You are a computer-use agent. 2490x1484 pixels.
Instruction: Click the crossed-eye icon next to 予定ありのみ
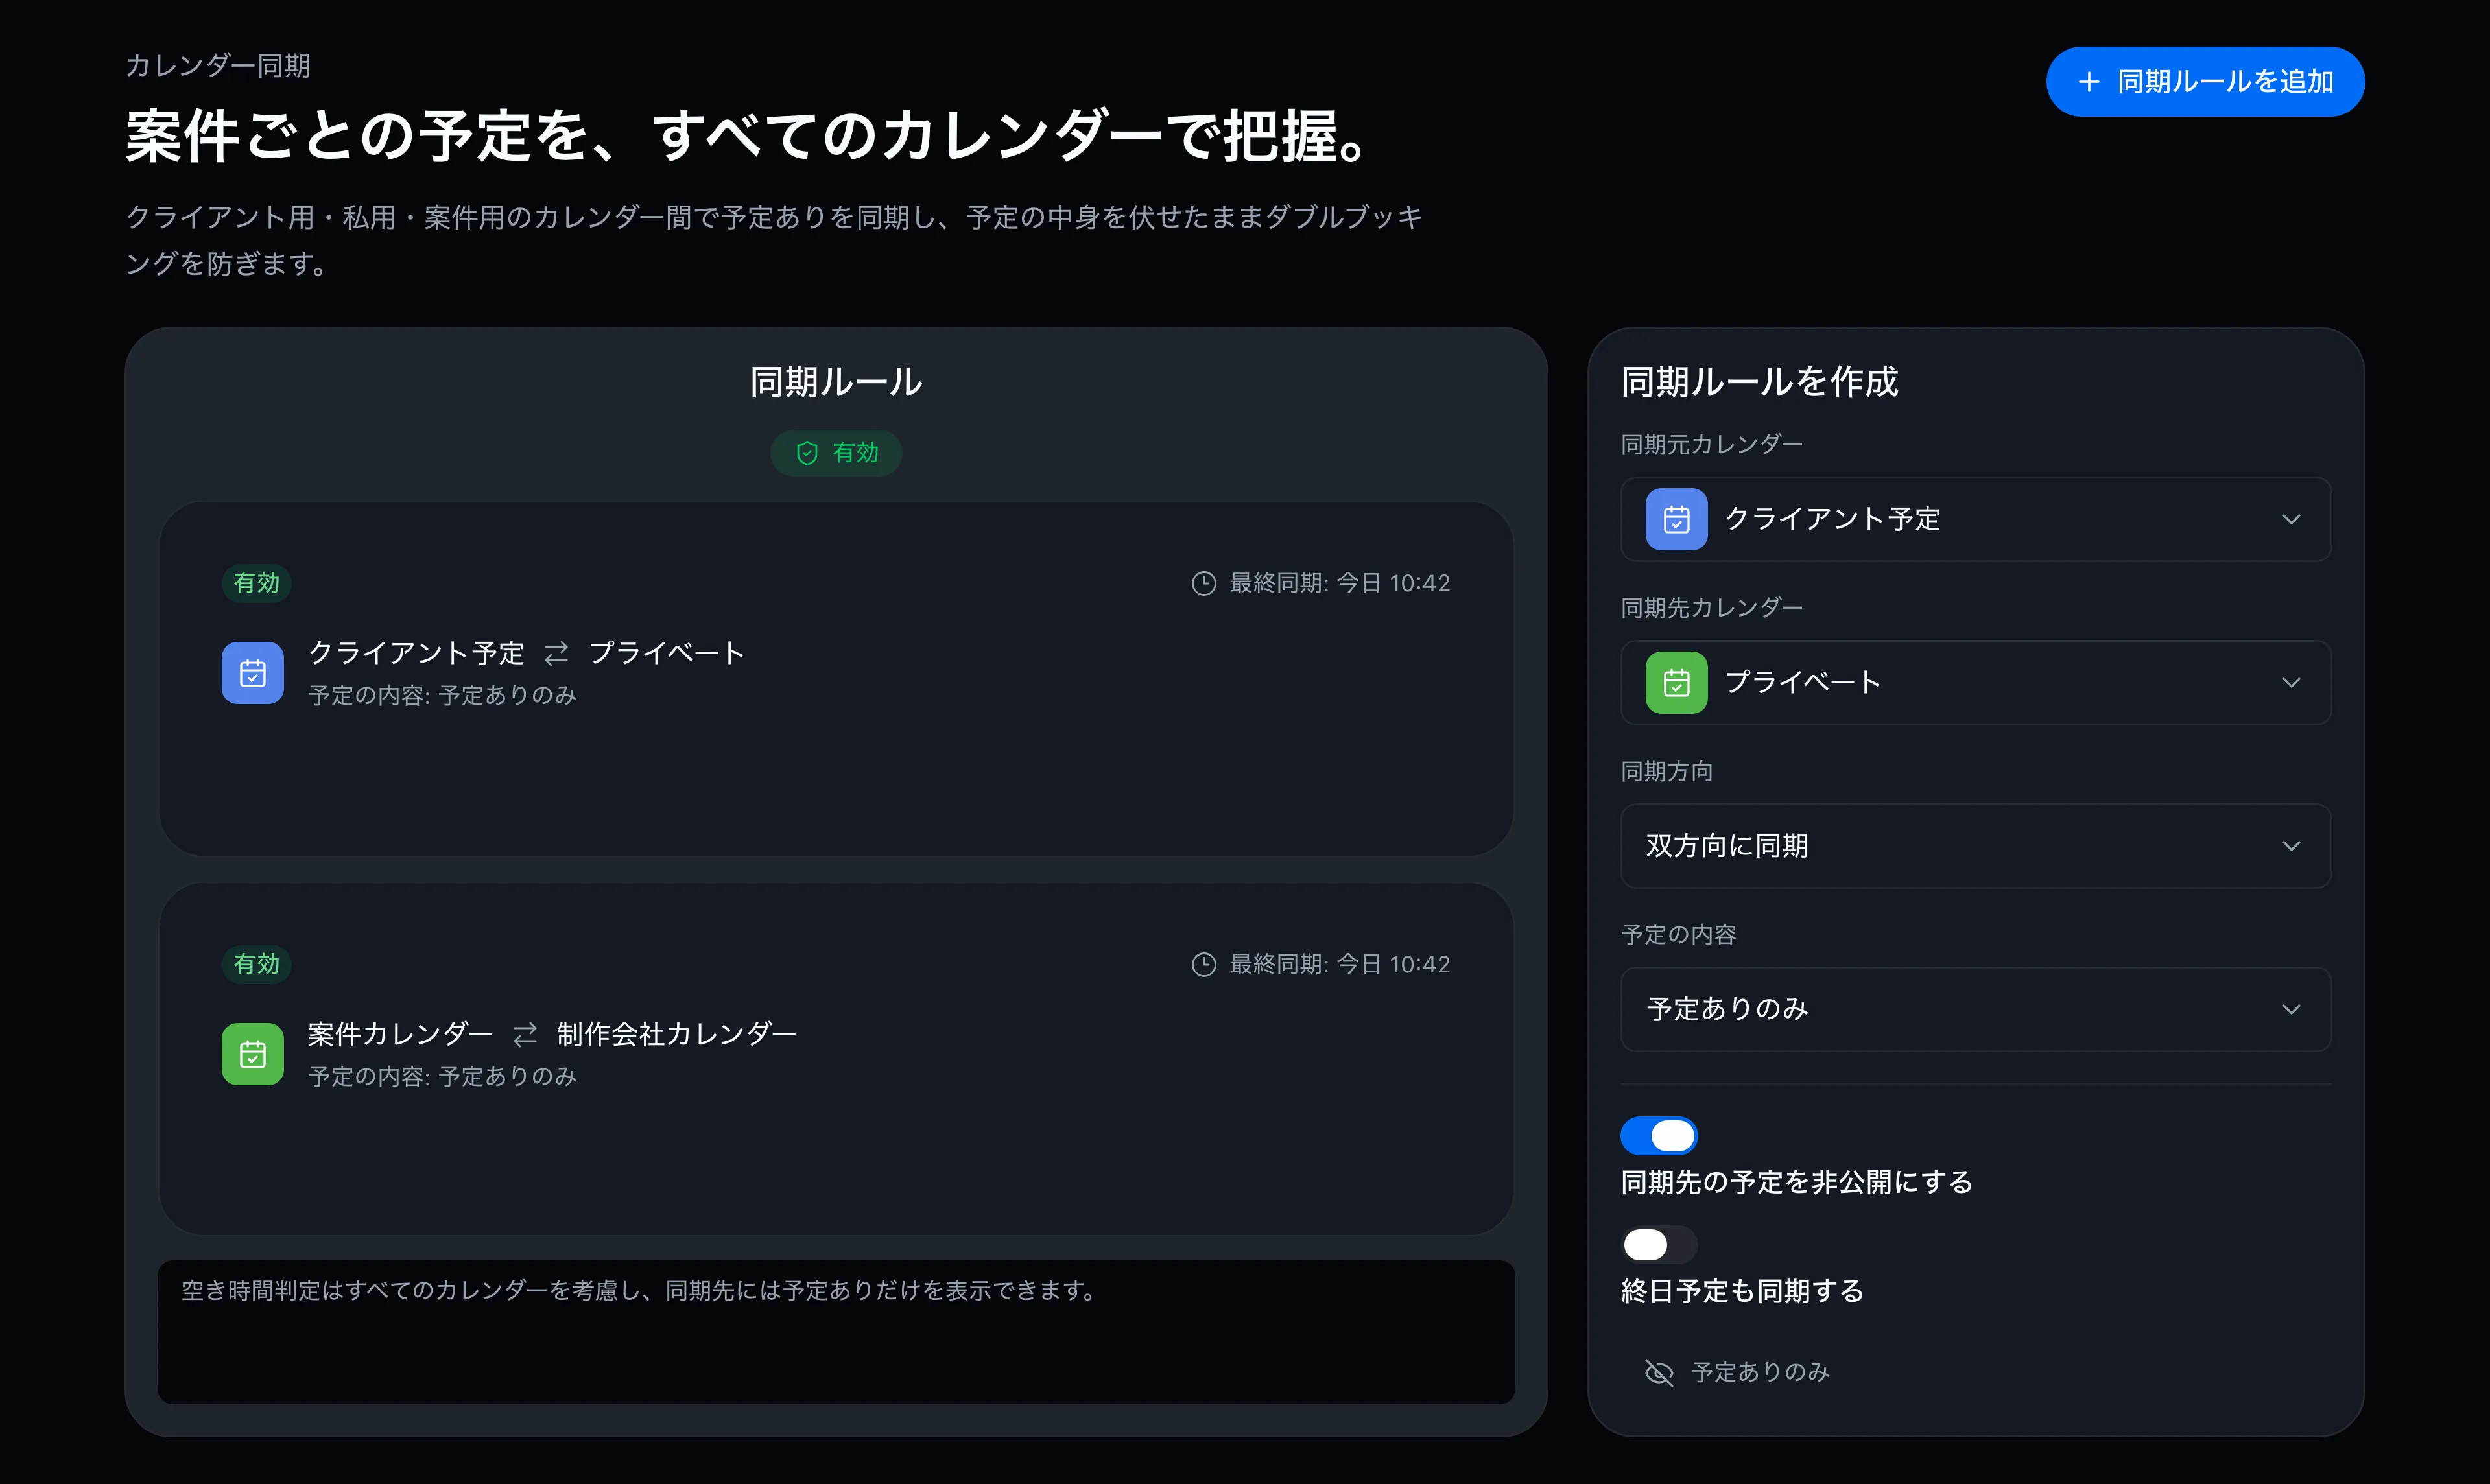click(x=1659, y=1372)
